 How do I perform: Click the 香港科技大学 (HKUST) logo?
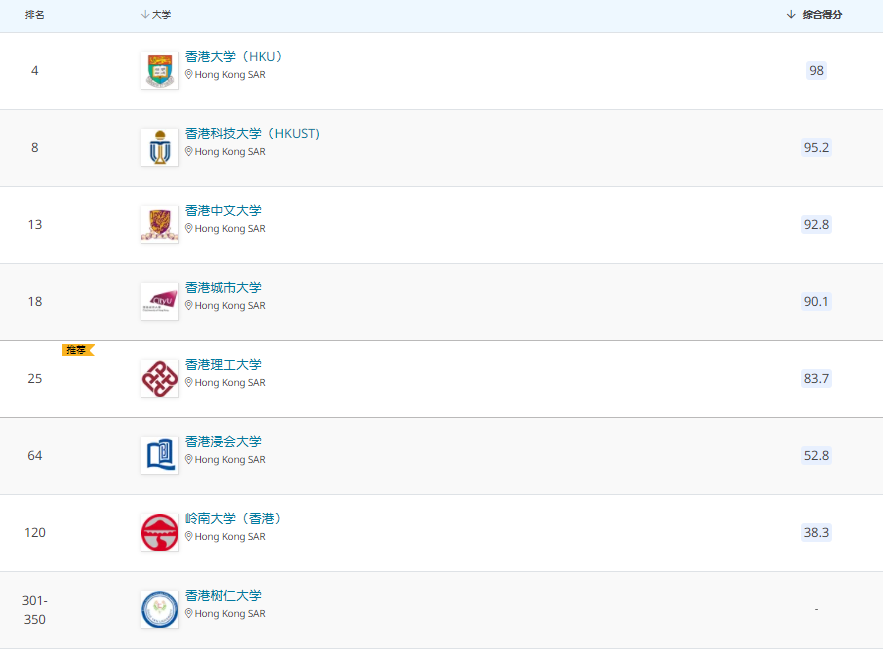point(159,148)
